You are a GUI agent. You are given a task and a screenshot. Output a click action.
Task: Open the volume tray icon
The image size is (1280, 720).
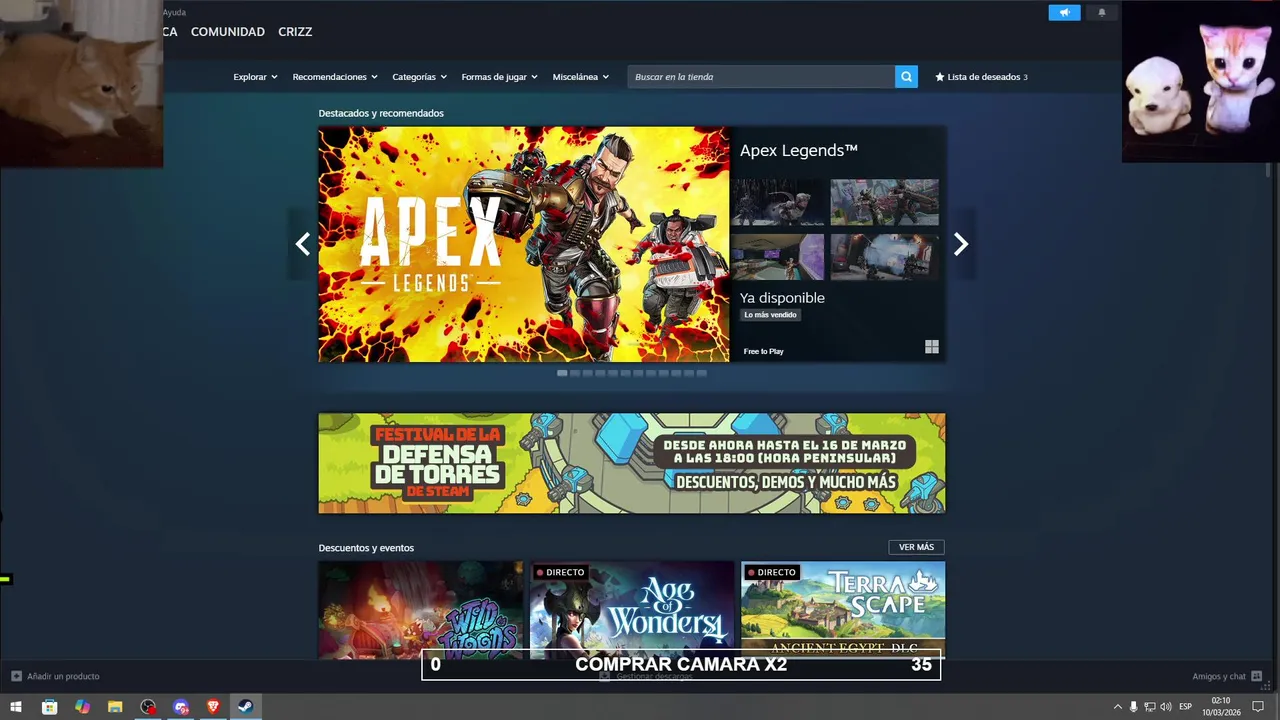pos(1165,707)
